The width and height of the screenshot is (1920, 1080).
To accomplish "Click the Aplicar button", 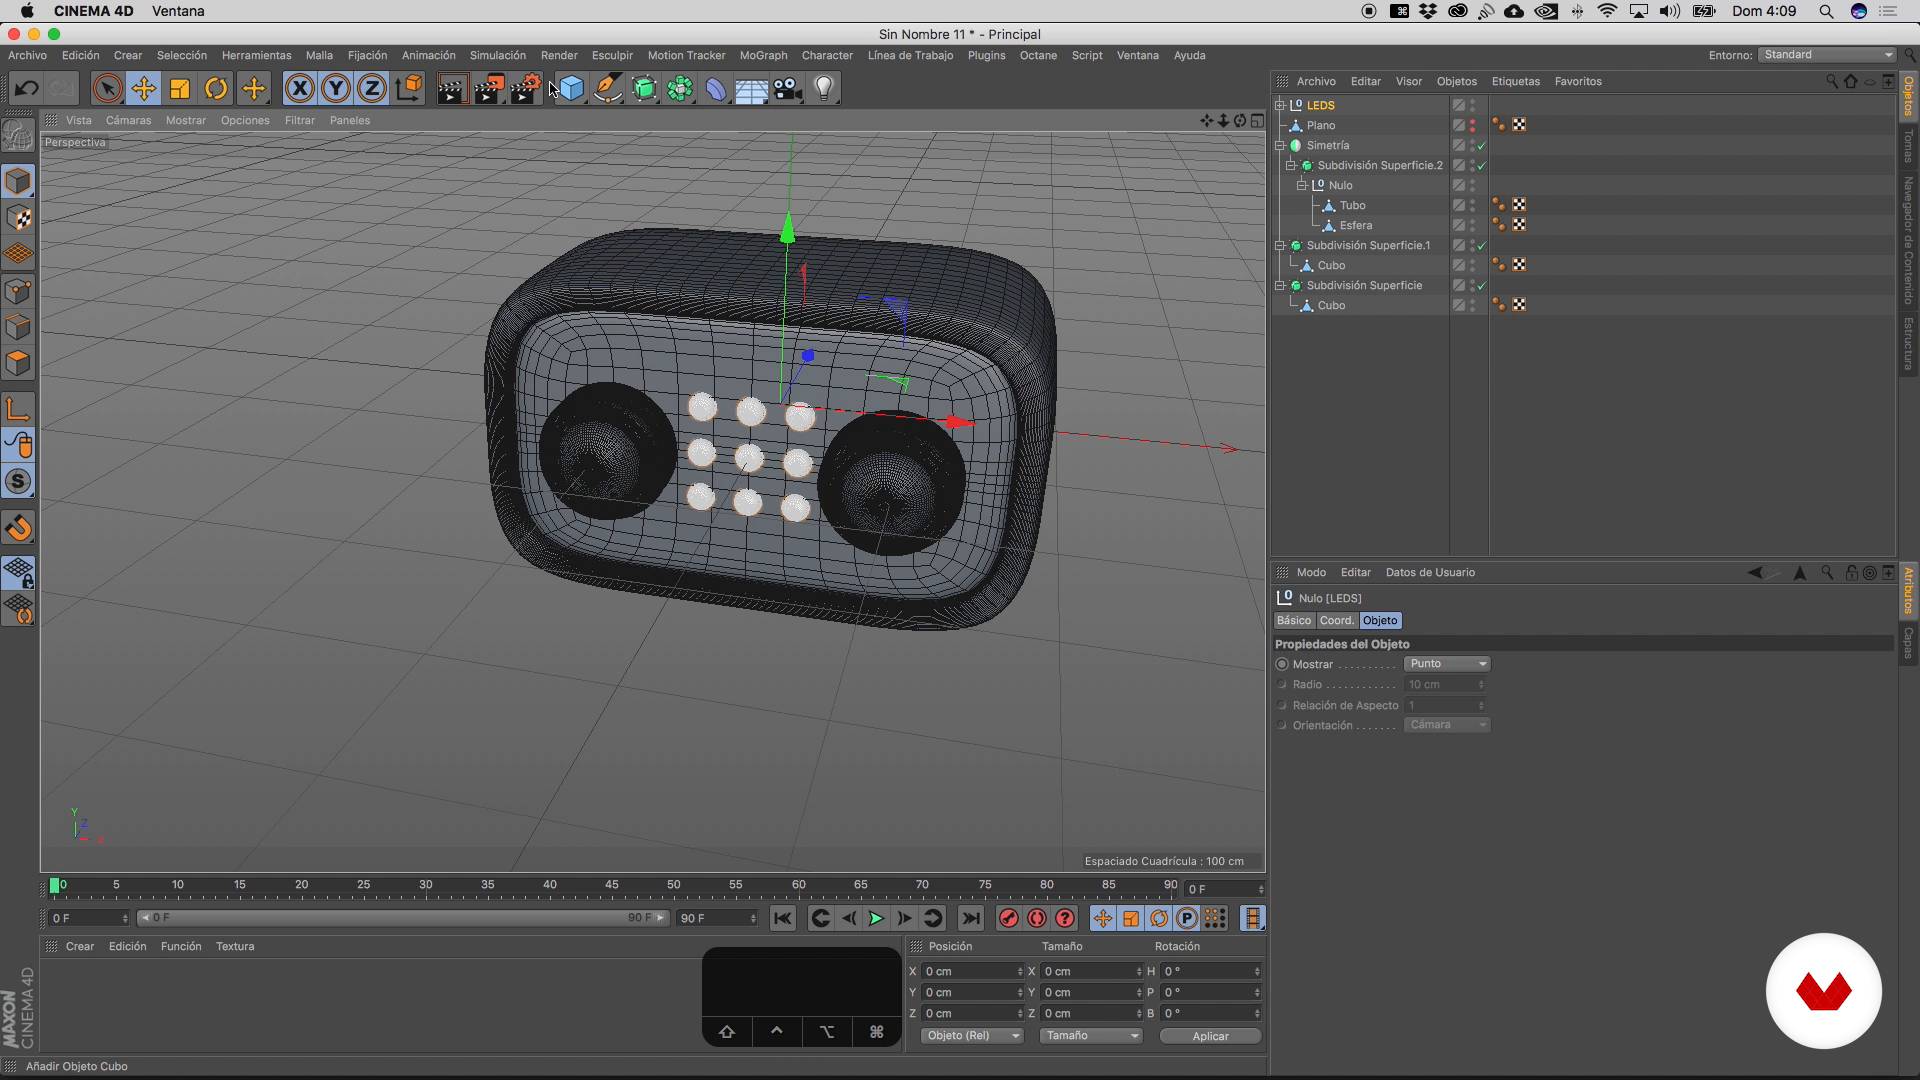I will click(x=1210, y=1036).
